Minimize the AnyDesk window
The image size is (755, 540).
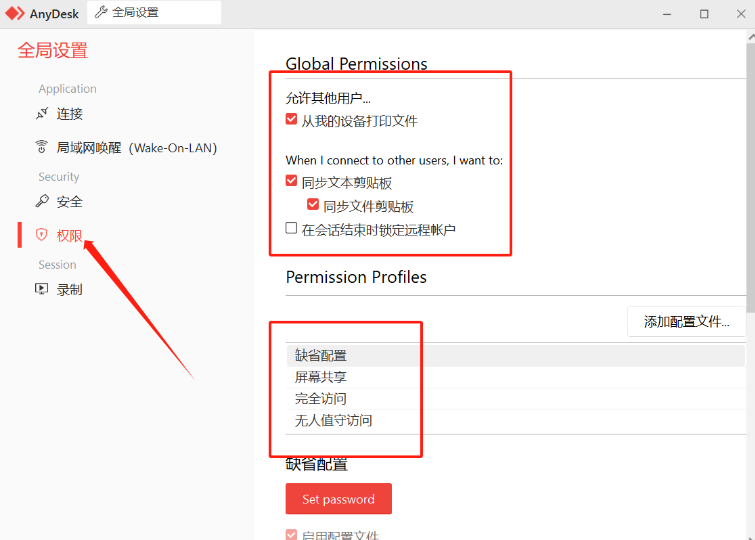(667, 14)
